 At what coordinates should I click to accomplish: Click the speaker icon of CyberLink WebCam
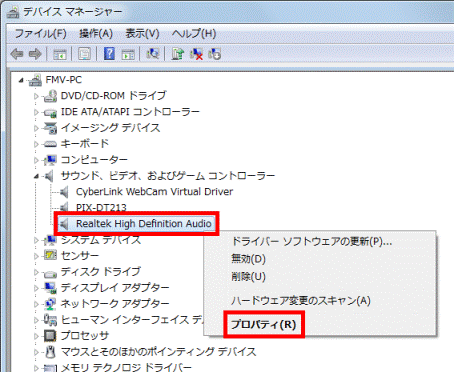[64, 192]
